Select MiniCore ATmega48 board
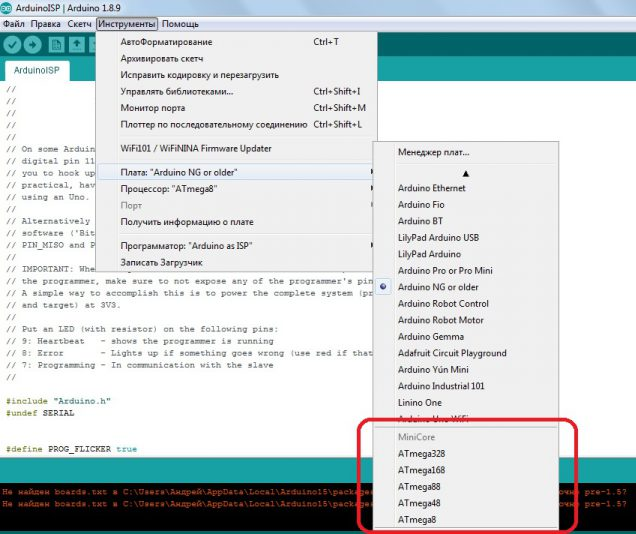Image resolution: width=636 pixels, height=534 pixels. pos(466,503)
